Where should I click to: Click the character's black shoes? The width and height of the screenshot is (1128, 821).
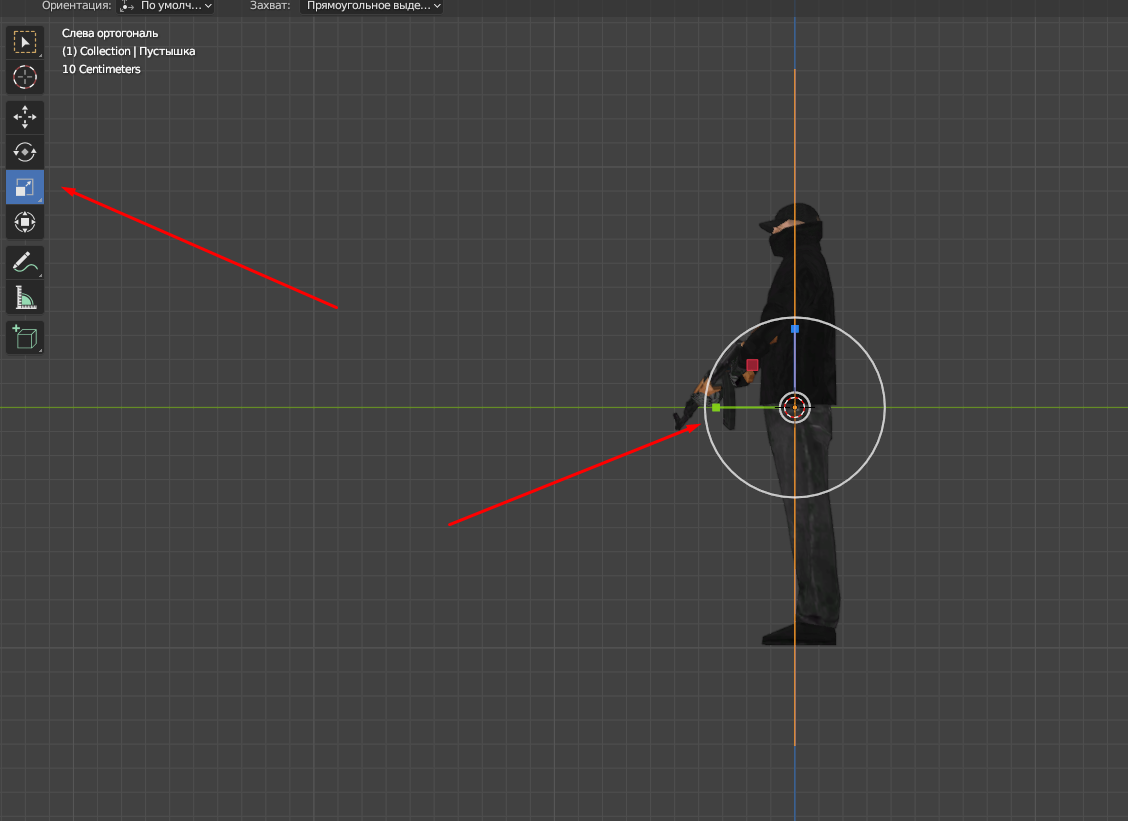[x=798, y=634]
